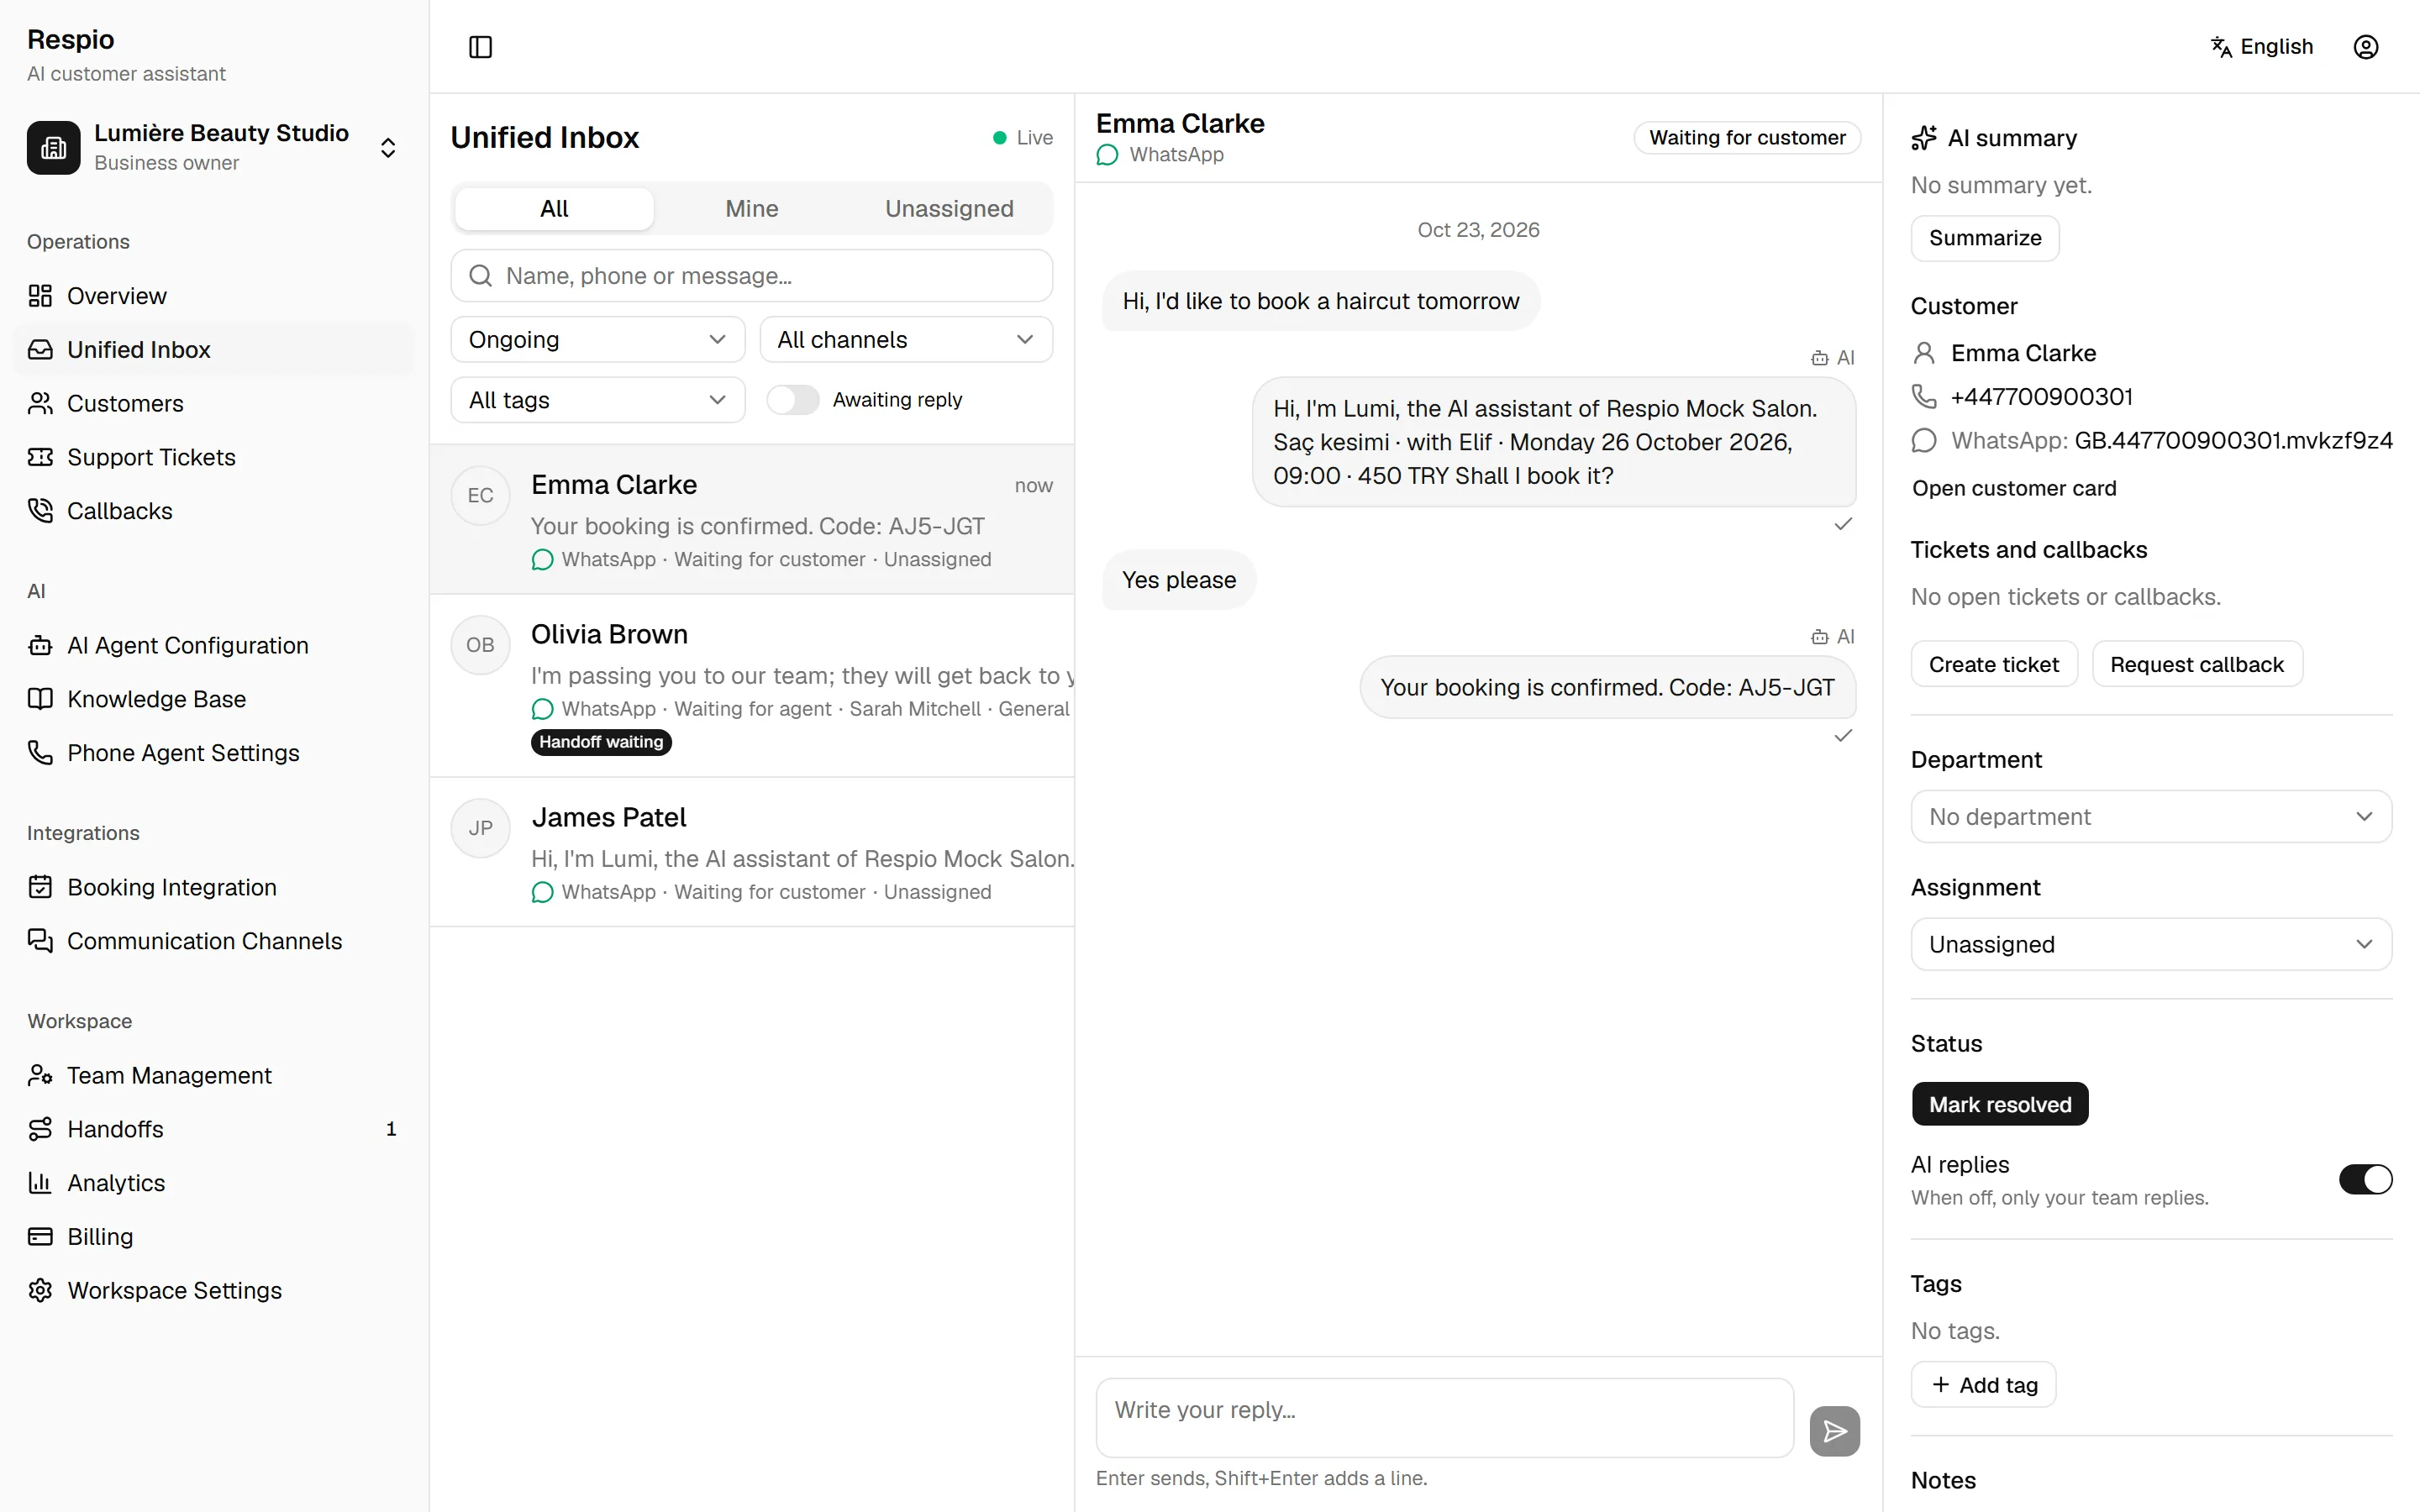Screen dimensions: 2420x1512
Task: Select Emma Clarke conversation in inbox list
Action: click(x=752, y=520)
